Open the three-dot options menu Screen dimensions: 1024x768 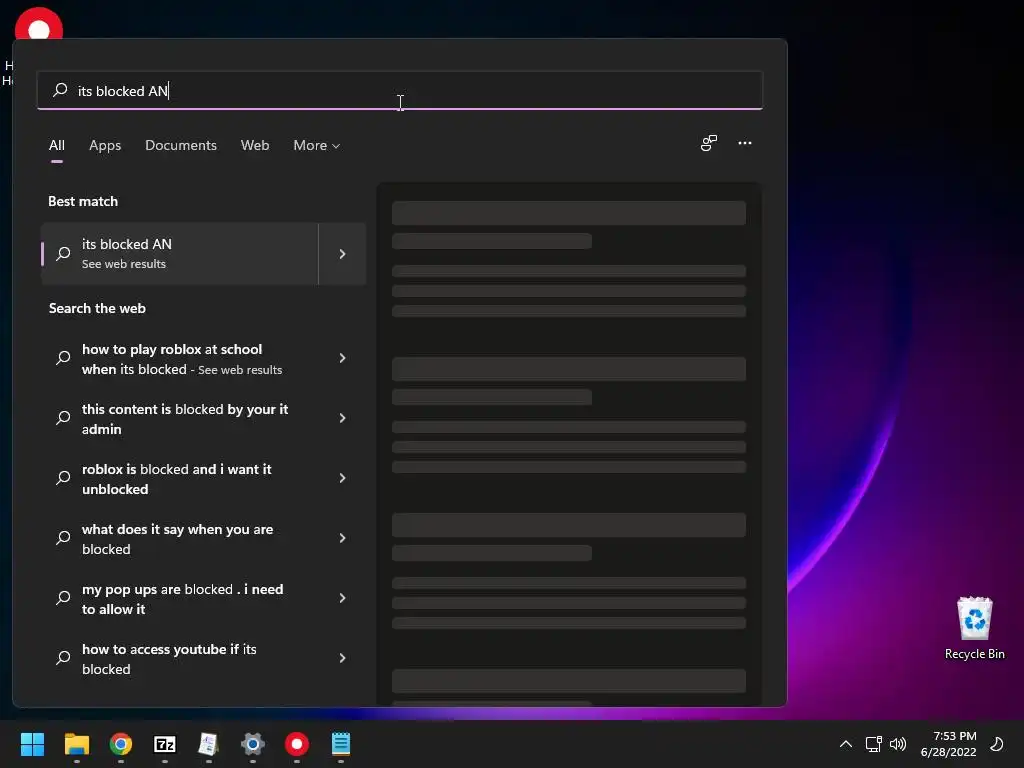744,143
